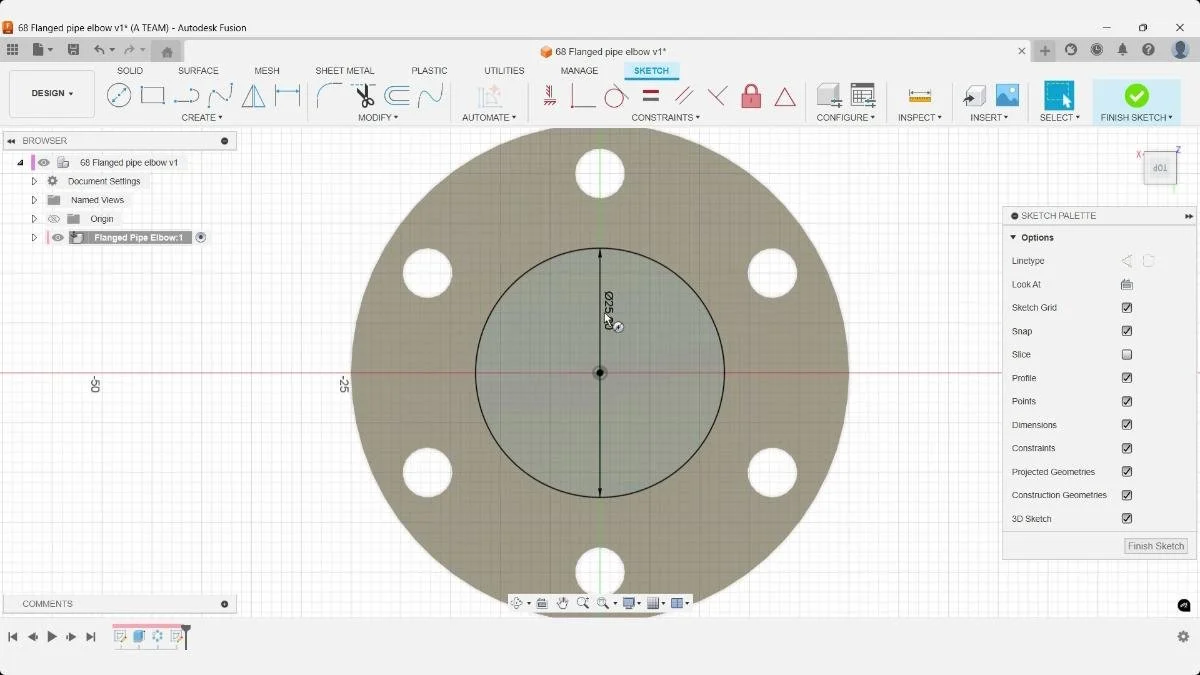Click the ViewCube TOP face
This screenshot has height=675, width=1200.
[1160, 168]
